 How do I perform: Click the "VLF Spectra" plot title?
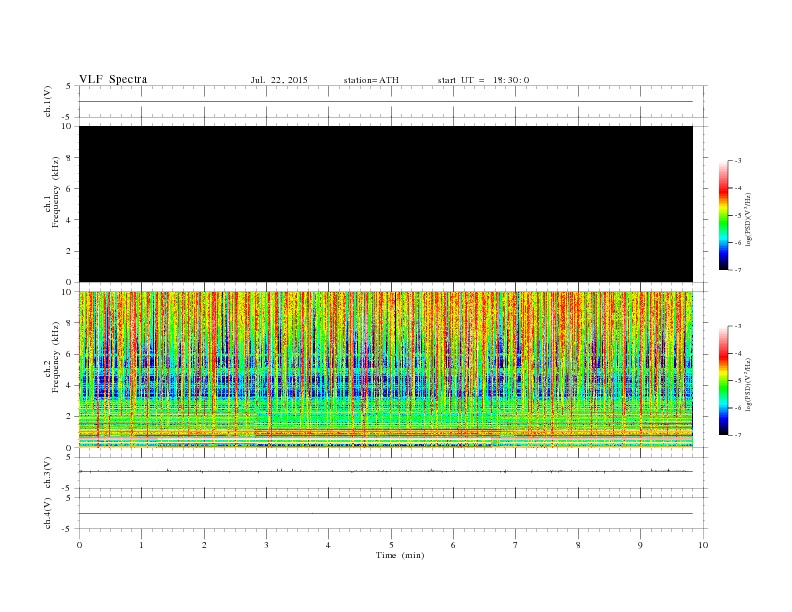[x=113, y=79]
